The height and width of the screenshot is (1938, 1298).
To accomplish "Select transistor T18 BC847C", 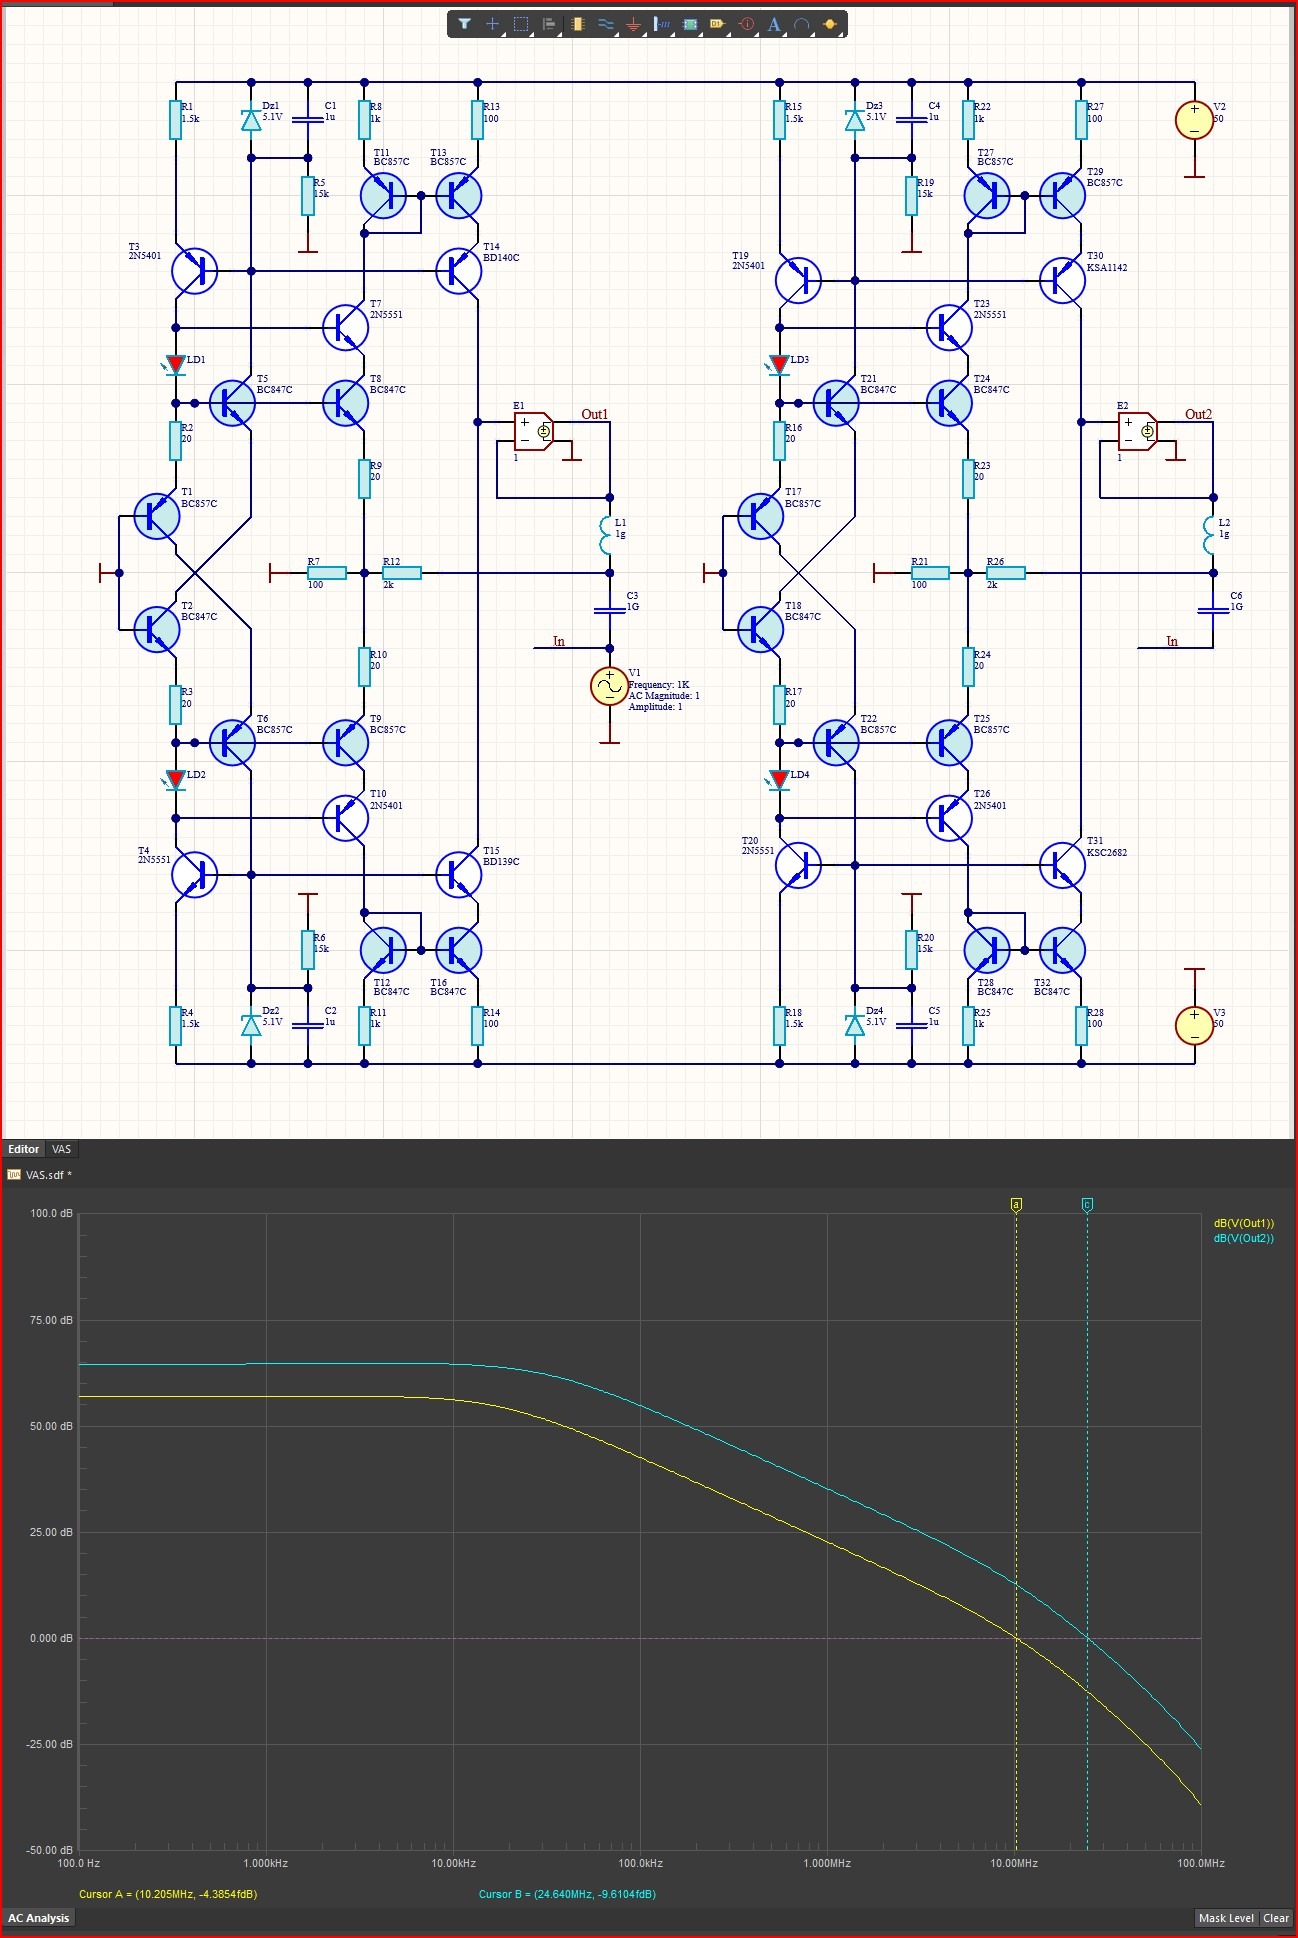I will pyautogui.click(x=761, y=629).
